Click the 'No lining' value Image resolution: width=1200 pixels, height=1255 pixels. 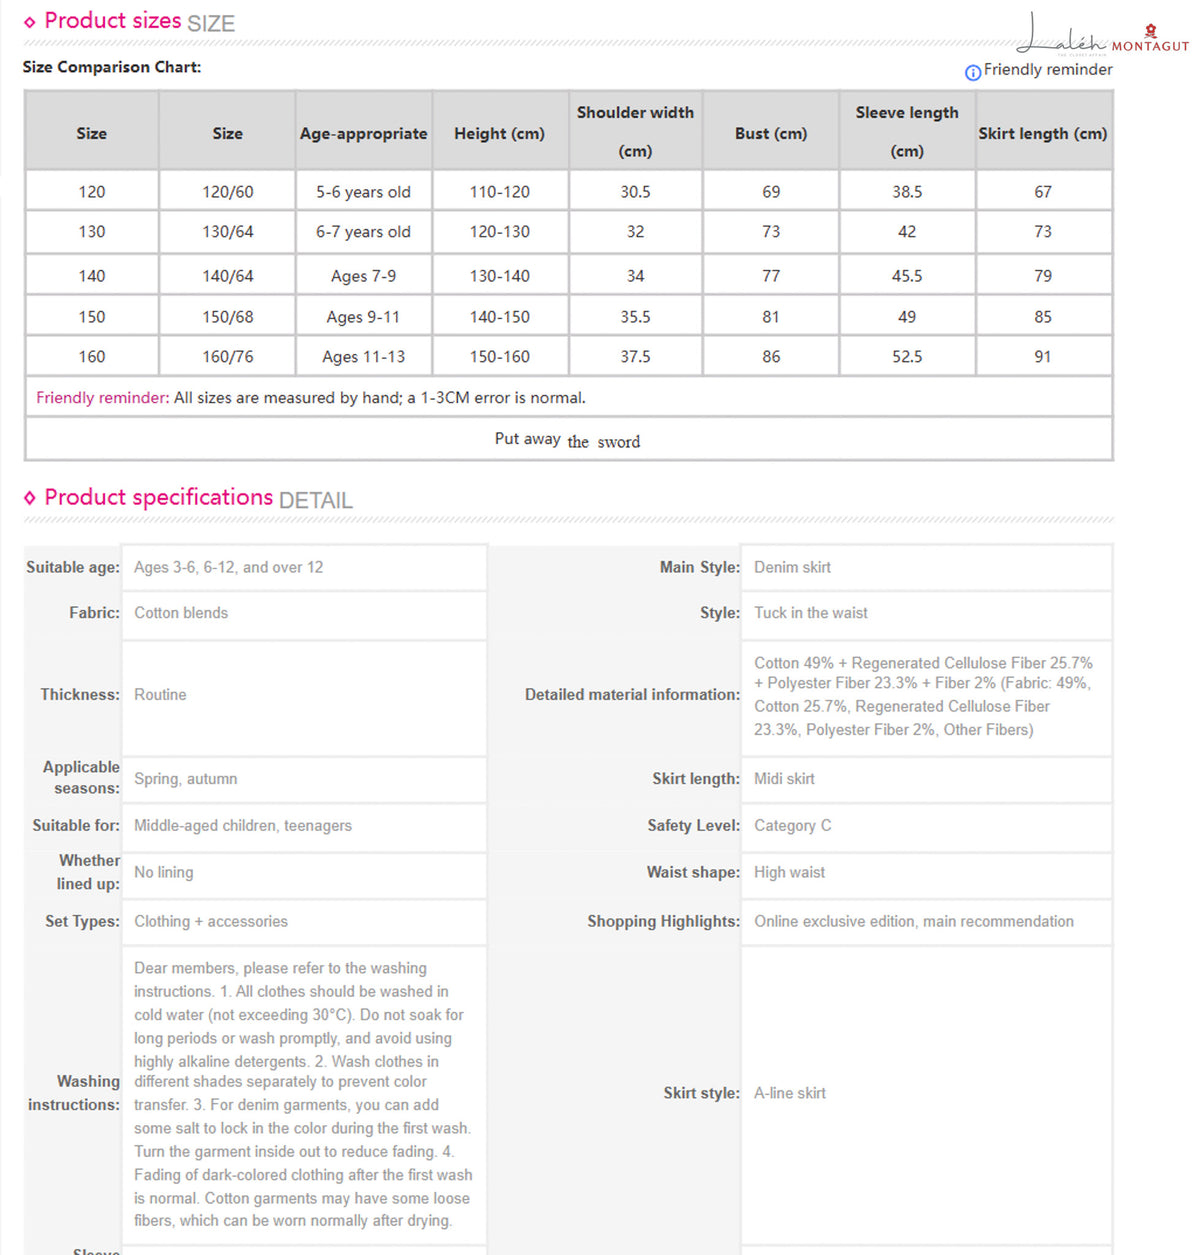(164, 872)
